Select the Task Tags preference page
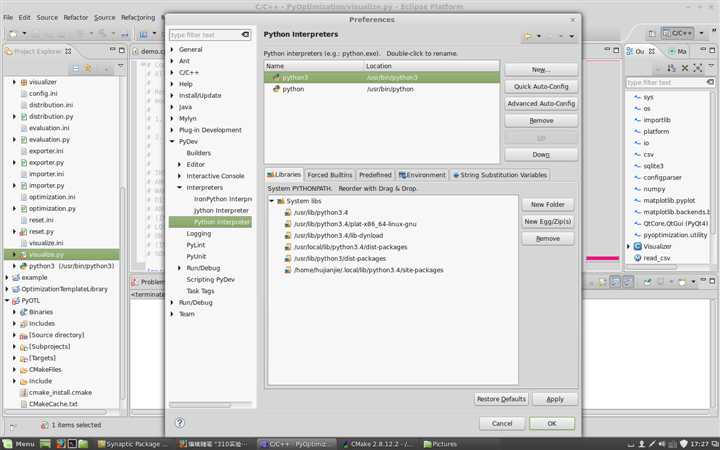This screenshot has width=720, height=450. point(200,291)
